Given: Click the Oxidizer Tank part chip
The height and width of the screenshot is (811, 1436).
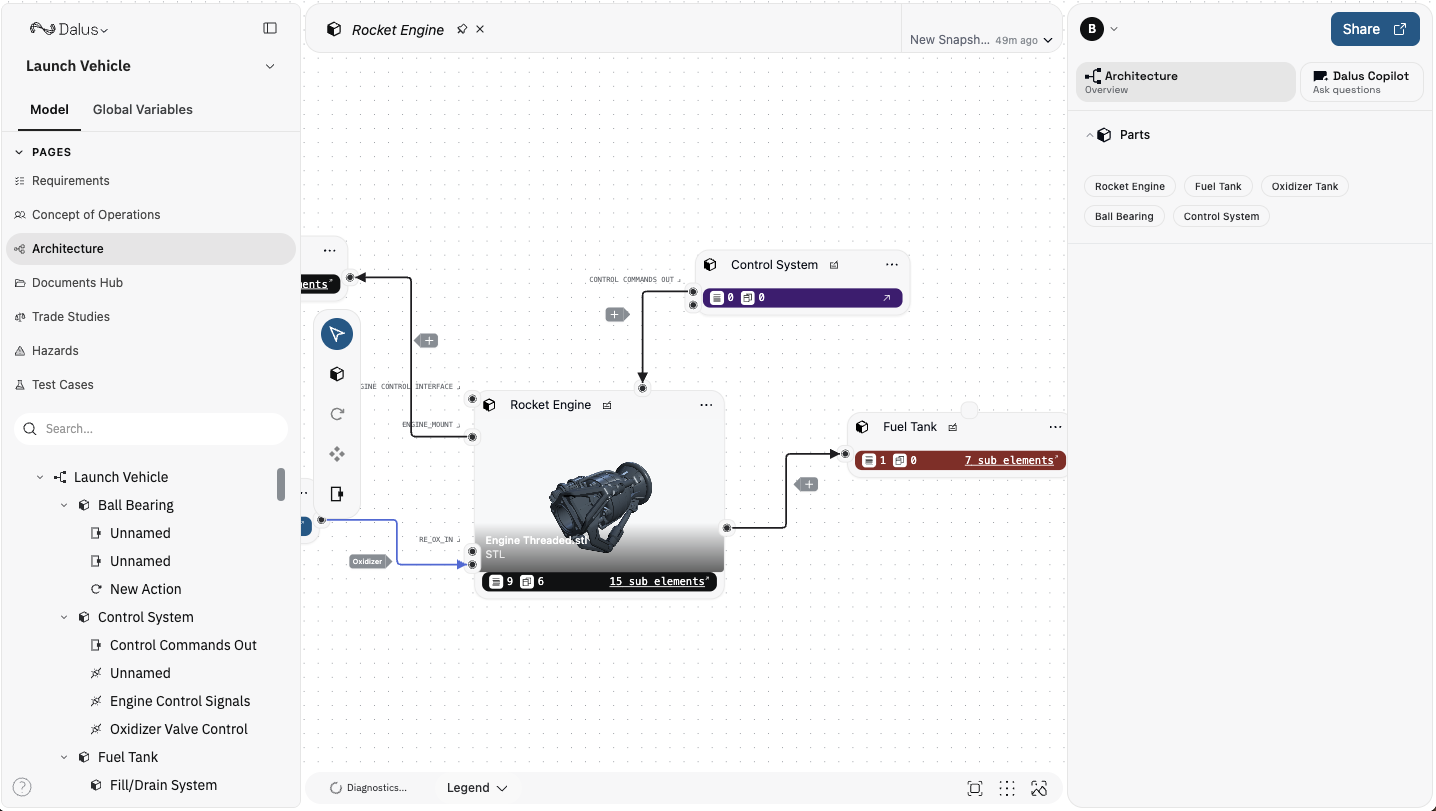Looking at the screenshot, I should click(x=1305, y=186).
